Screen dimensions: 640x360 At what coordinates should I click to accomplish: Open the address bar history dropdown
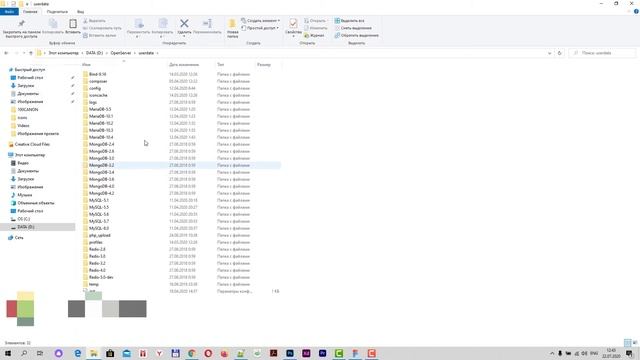tap(549, 53)
